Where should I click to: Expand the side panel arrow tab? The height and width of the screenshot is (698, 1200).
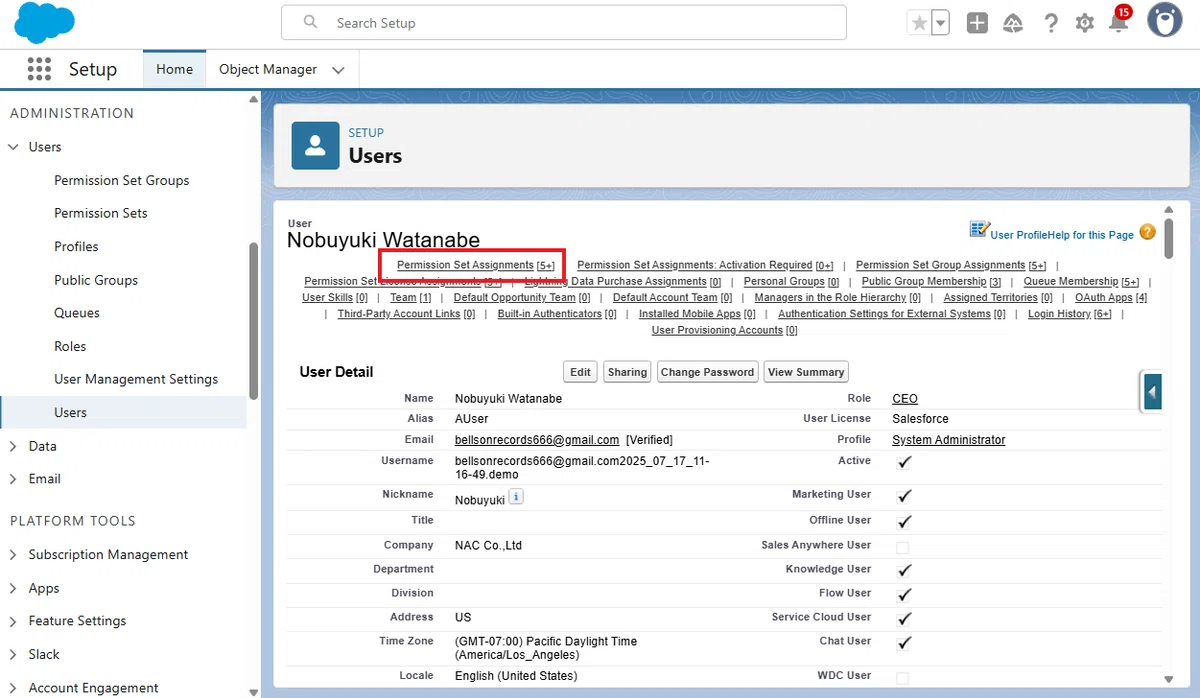pyautogui.click(x=1152, y=392)
